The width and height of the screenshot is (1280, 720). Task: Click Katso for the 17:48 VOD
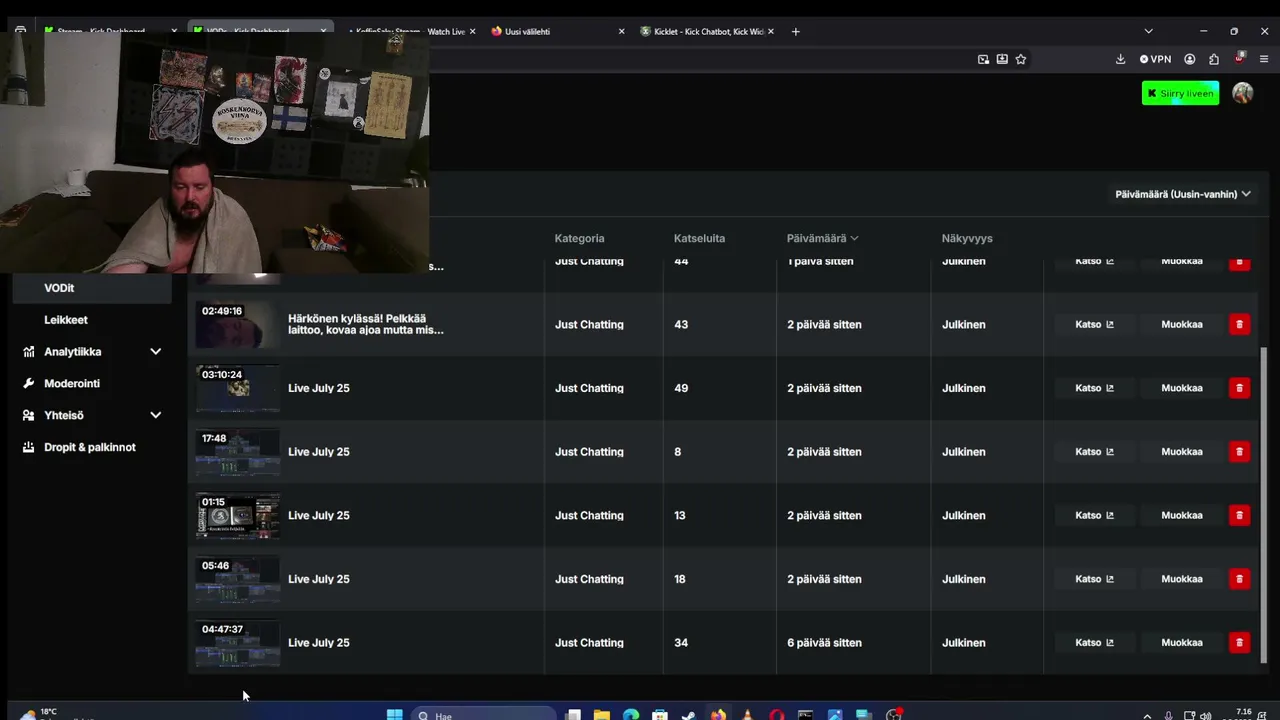1094,452
